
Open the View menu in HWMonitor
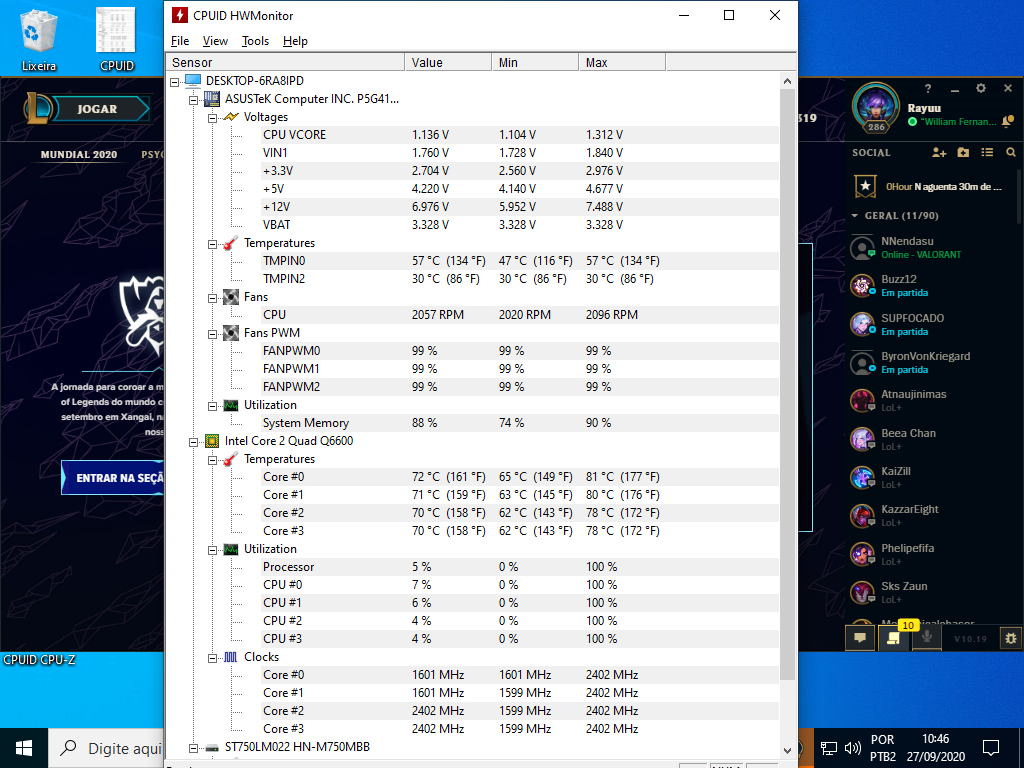pyautogui.click(x=215, y=41)
